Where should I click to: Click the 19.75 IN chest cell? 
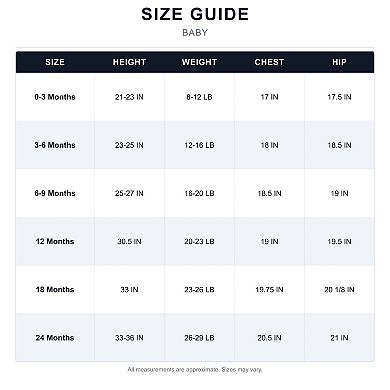point(269,289)
